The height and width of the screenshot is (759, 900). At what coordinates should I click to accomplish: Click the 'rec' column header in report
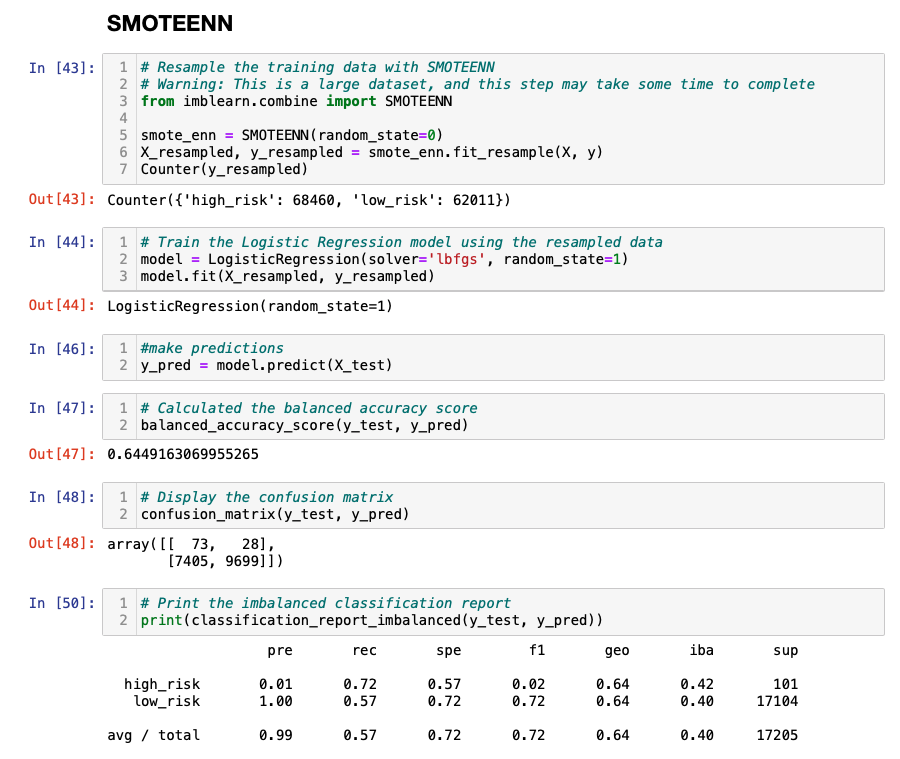[x=364, y=650]
